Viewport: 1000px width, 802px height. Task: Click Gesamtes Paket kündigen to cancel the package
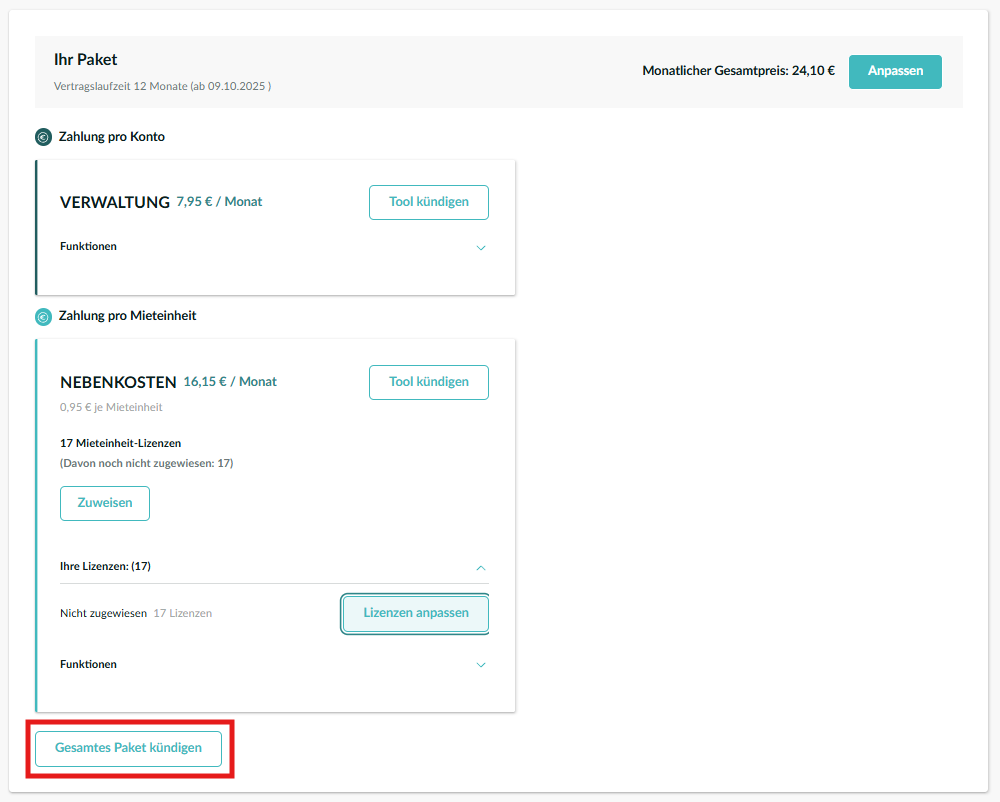tap(128, 748)
